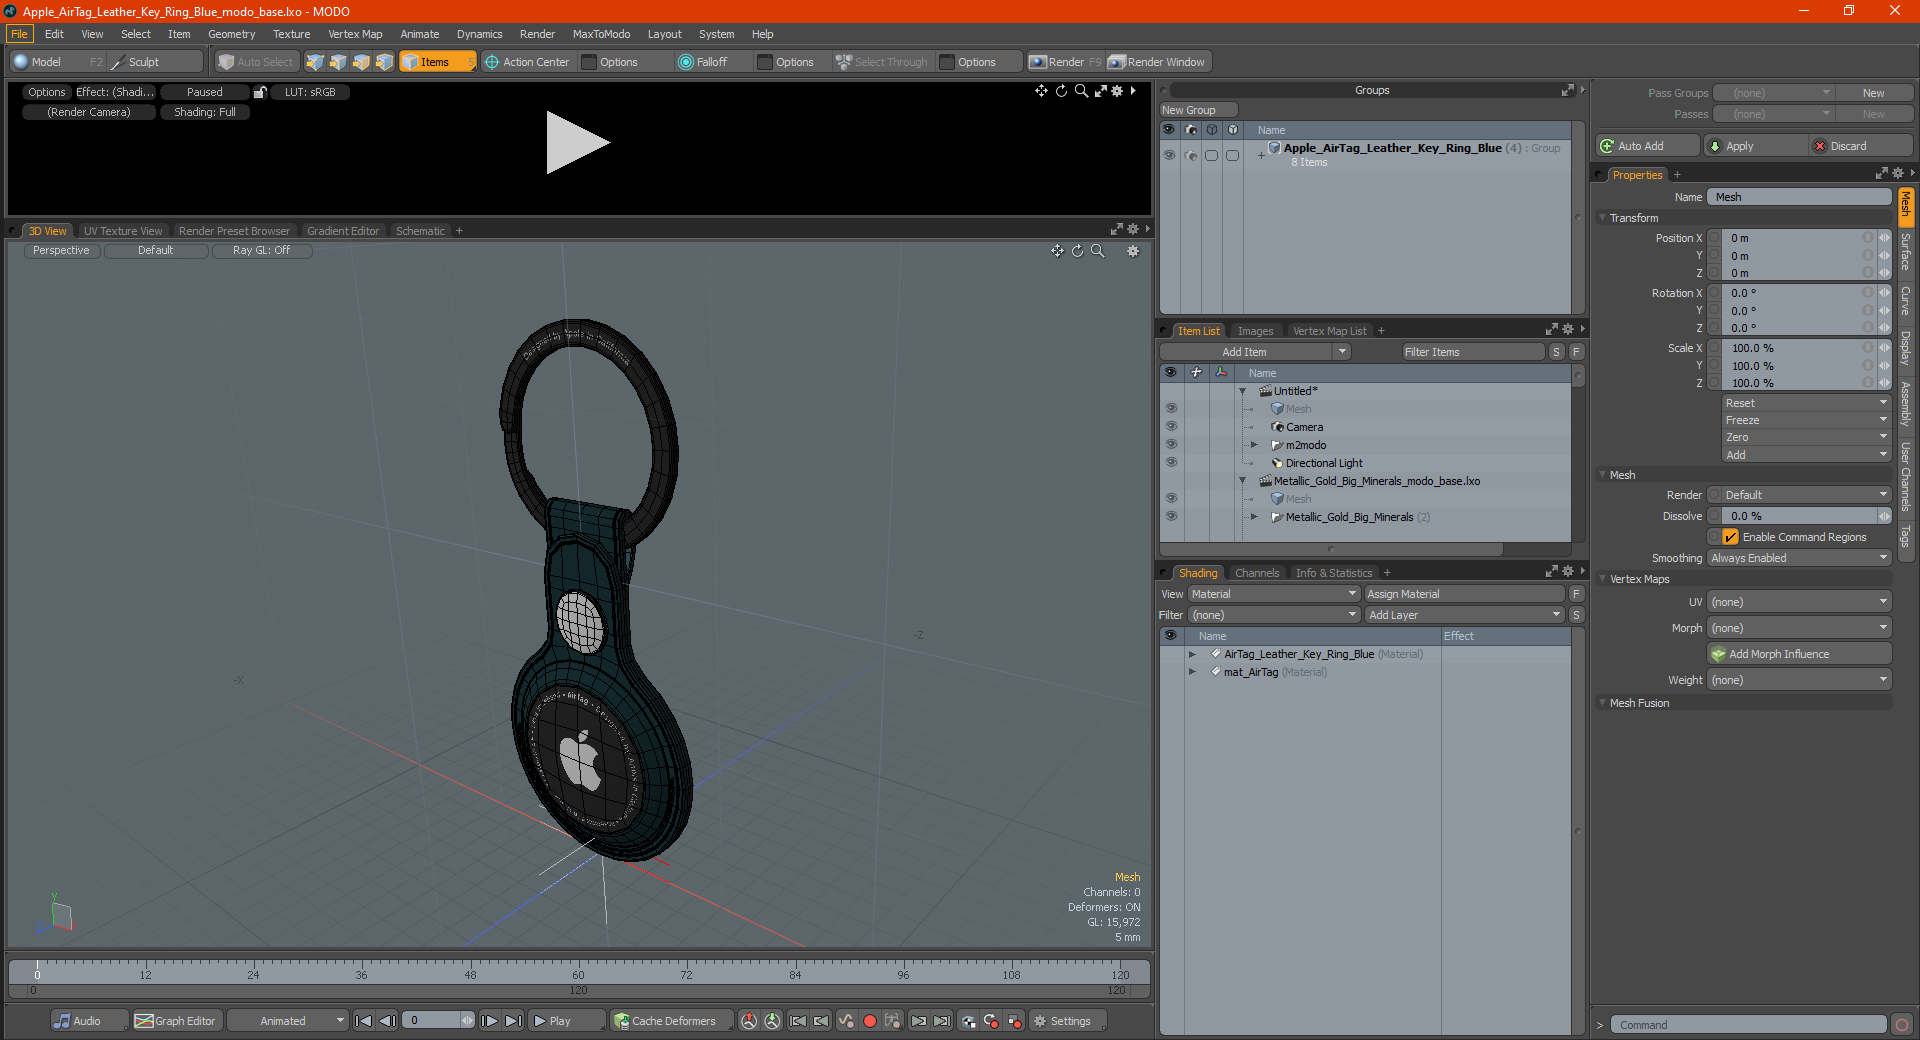Viewport: 1920px width, 1040px height.
Task: Open the Action Center tool
Action: pos(527,62)
